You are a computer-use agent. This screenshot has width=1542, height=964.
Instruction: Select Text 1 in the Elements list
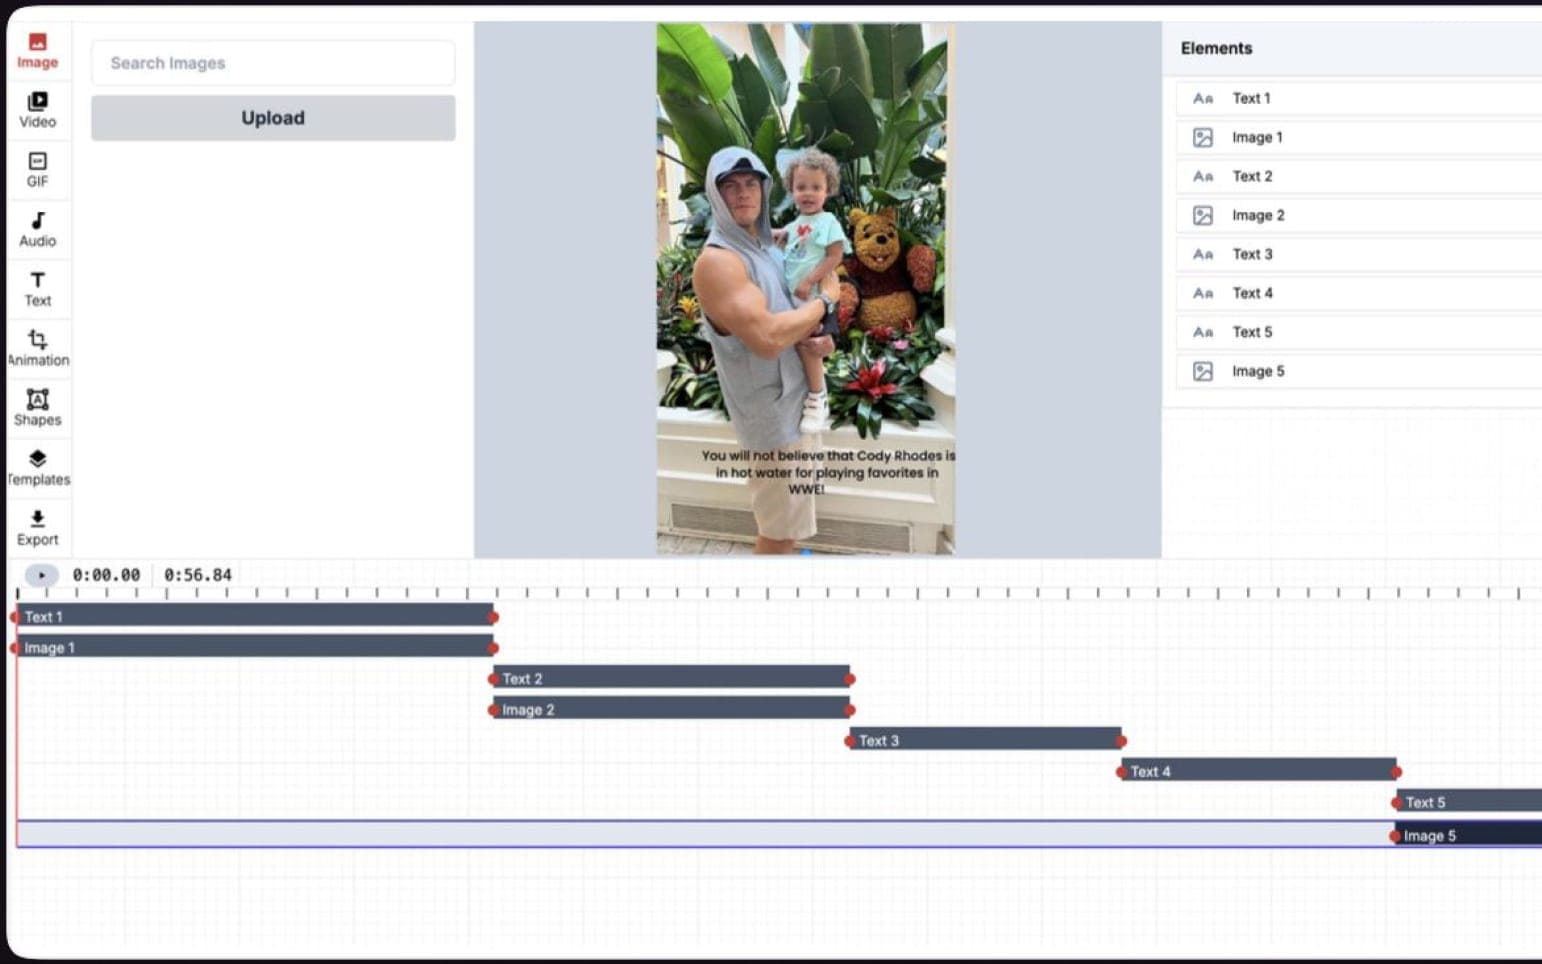1358,98
